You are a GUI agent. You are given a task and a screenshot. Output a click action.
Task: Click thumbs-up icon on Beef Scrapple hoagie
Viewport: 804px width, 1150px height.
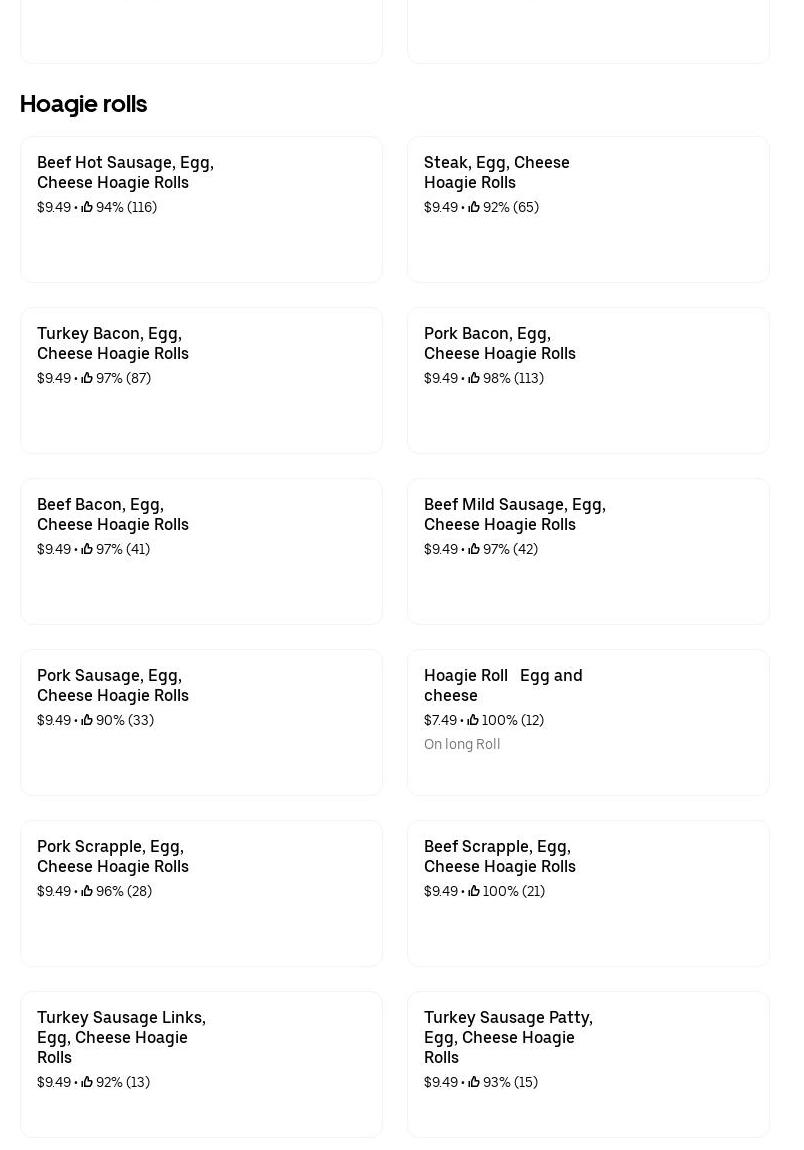(474, 891)
